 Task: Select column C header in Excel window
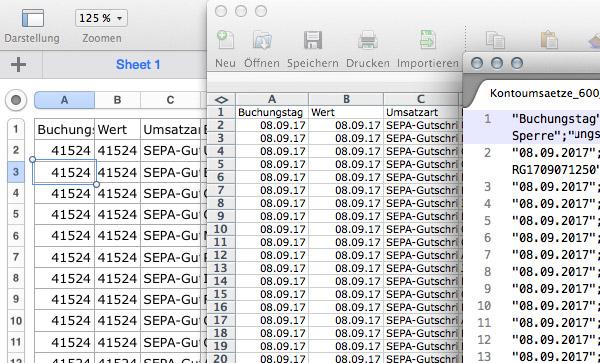tap(421, 99)
